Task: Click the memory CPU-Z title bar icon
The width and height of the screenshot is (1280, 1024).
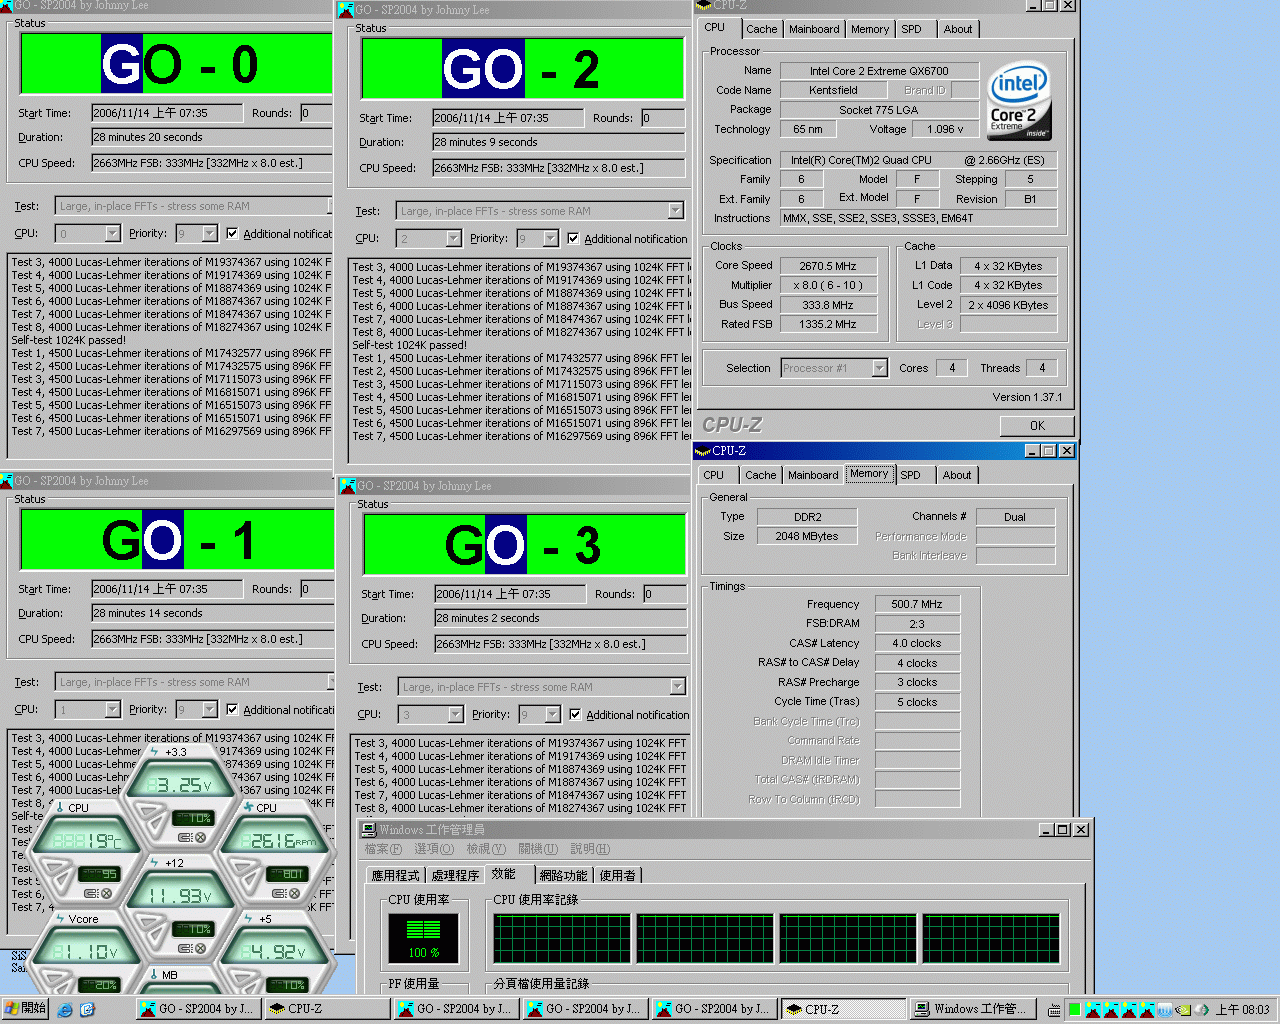Action: tap(702, 451)
